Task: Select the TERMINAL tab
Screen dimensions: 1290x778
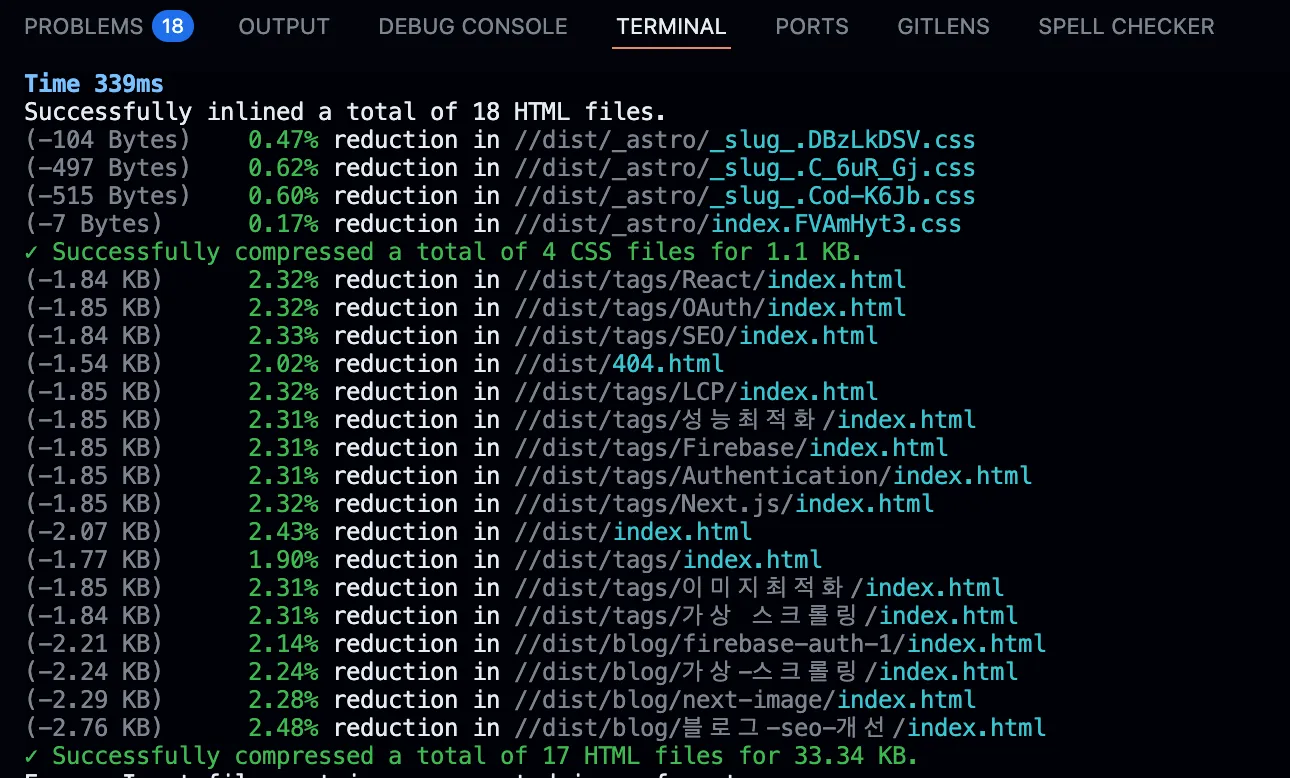Action: (x=671, y=27)
